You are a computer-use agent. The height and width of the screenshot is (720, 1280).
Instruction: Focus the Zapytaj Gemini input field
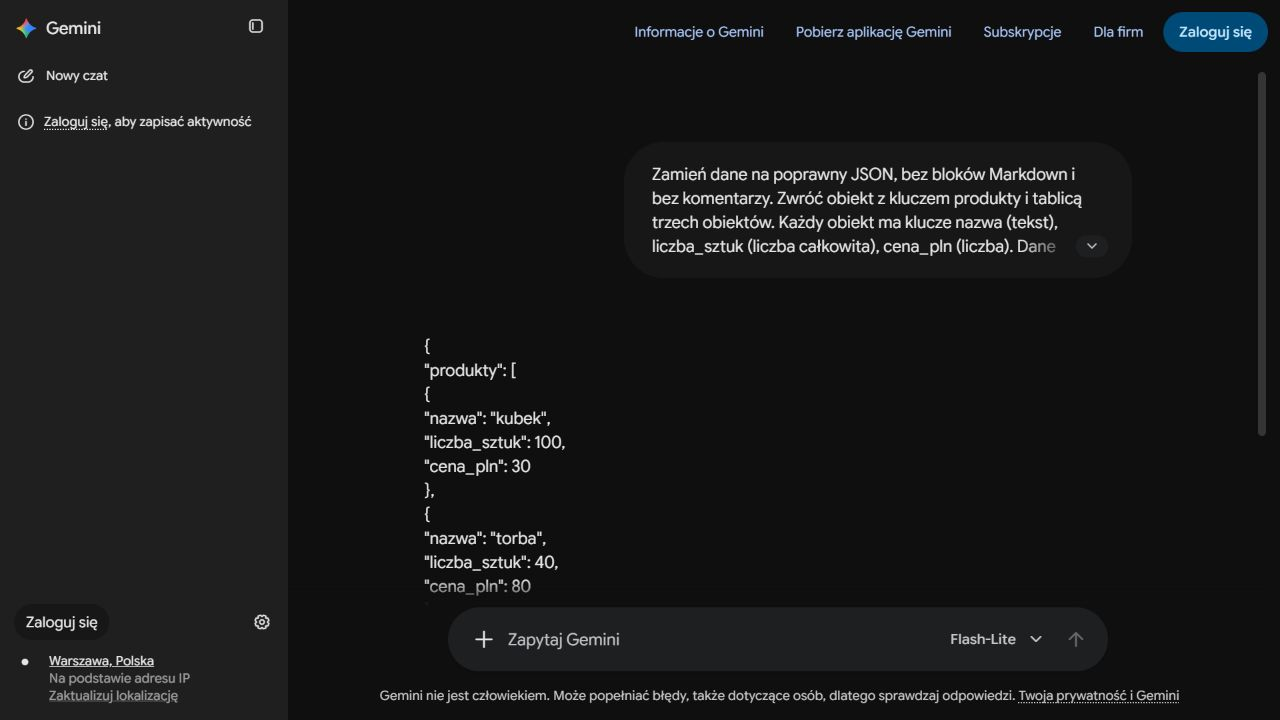click(x=720, y=639)
